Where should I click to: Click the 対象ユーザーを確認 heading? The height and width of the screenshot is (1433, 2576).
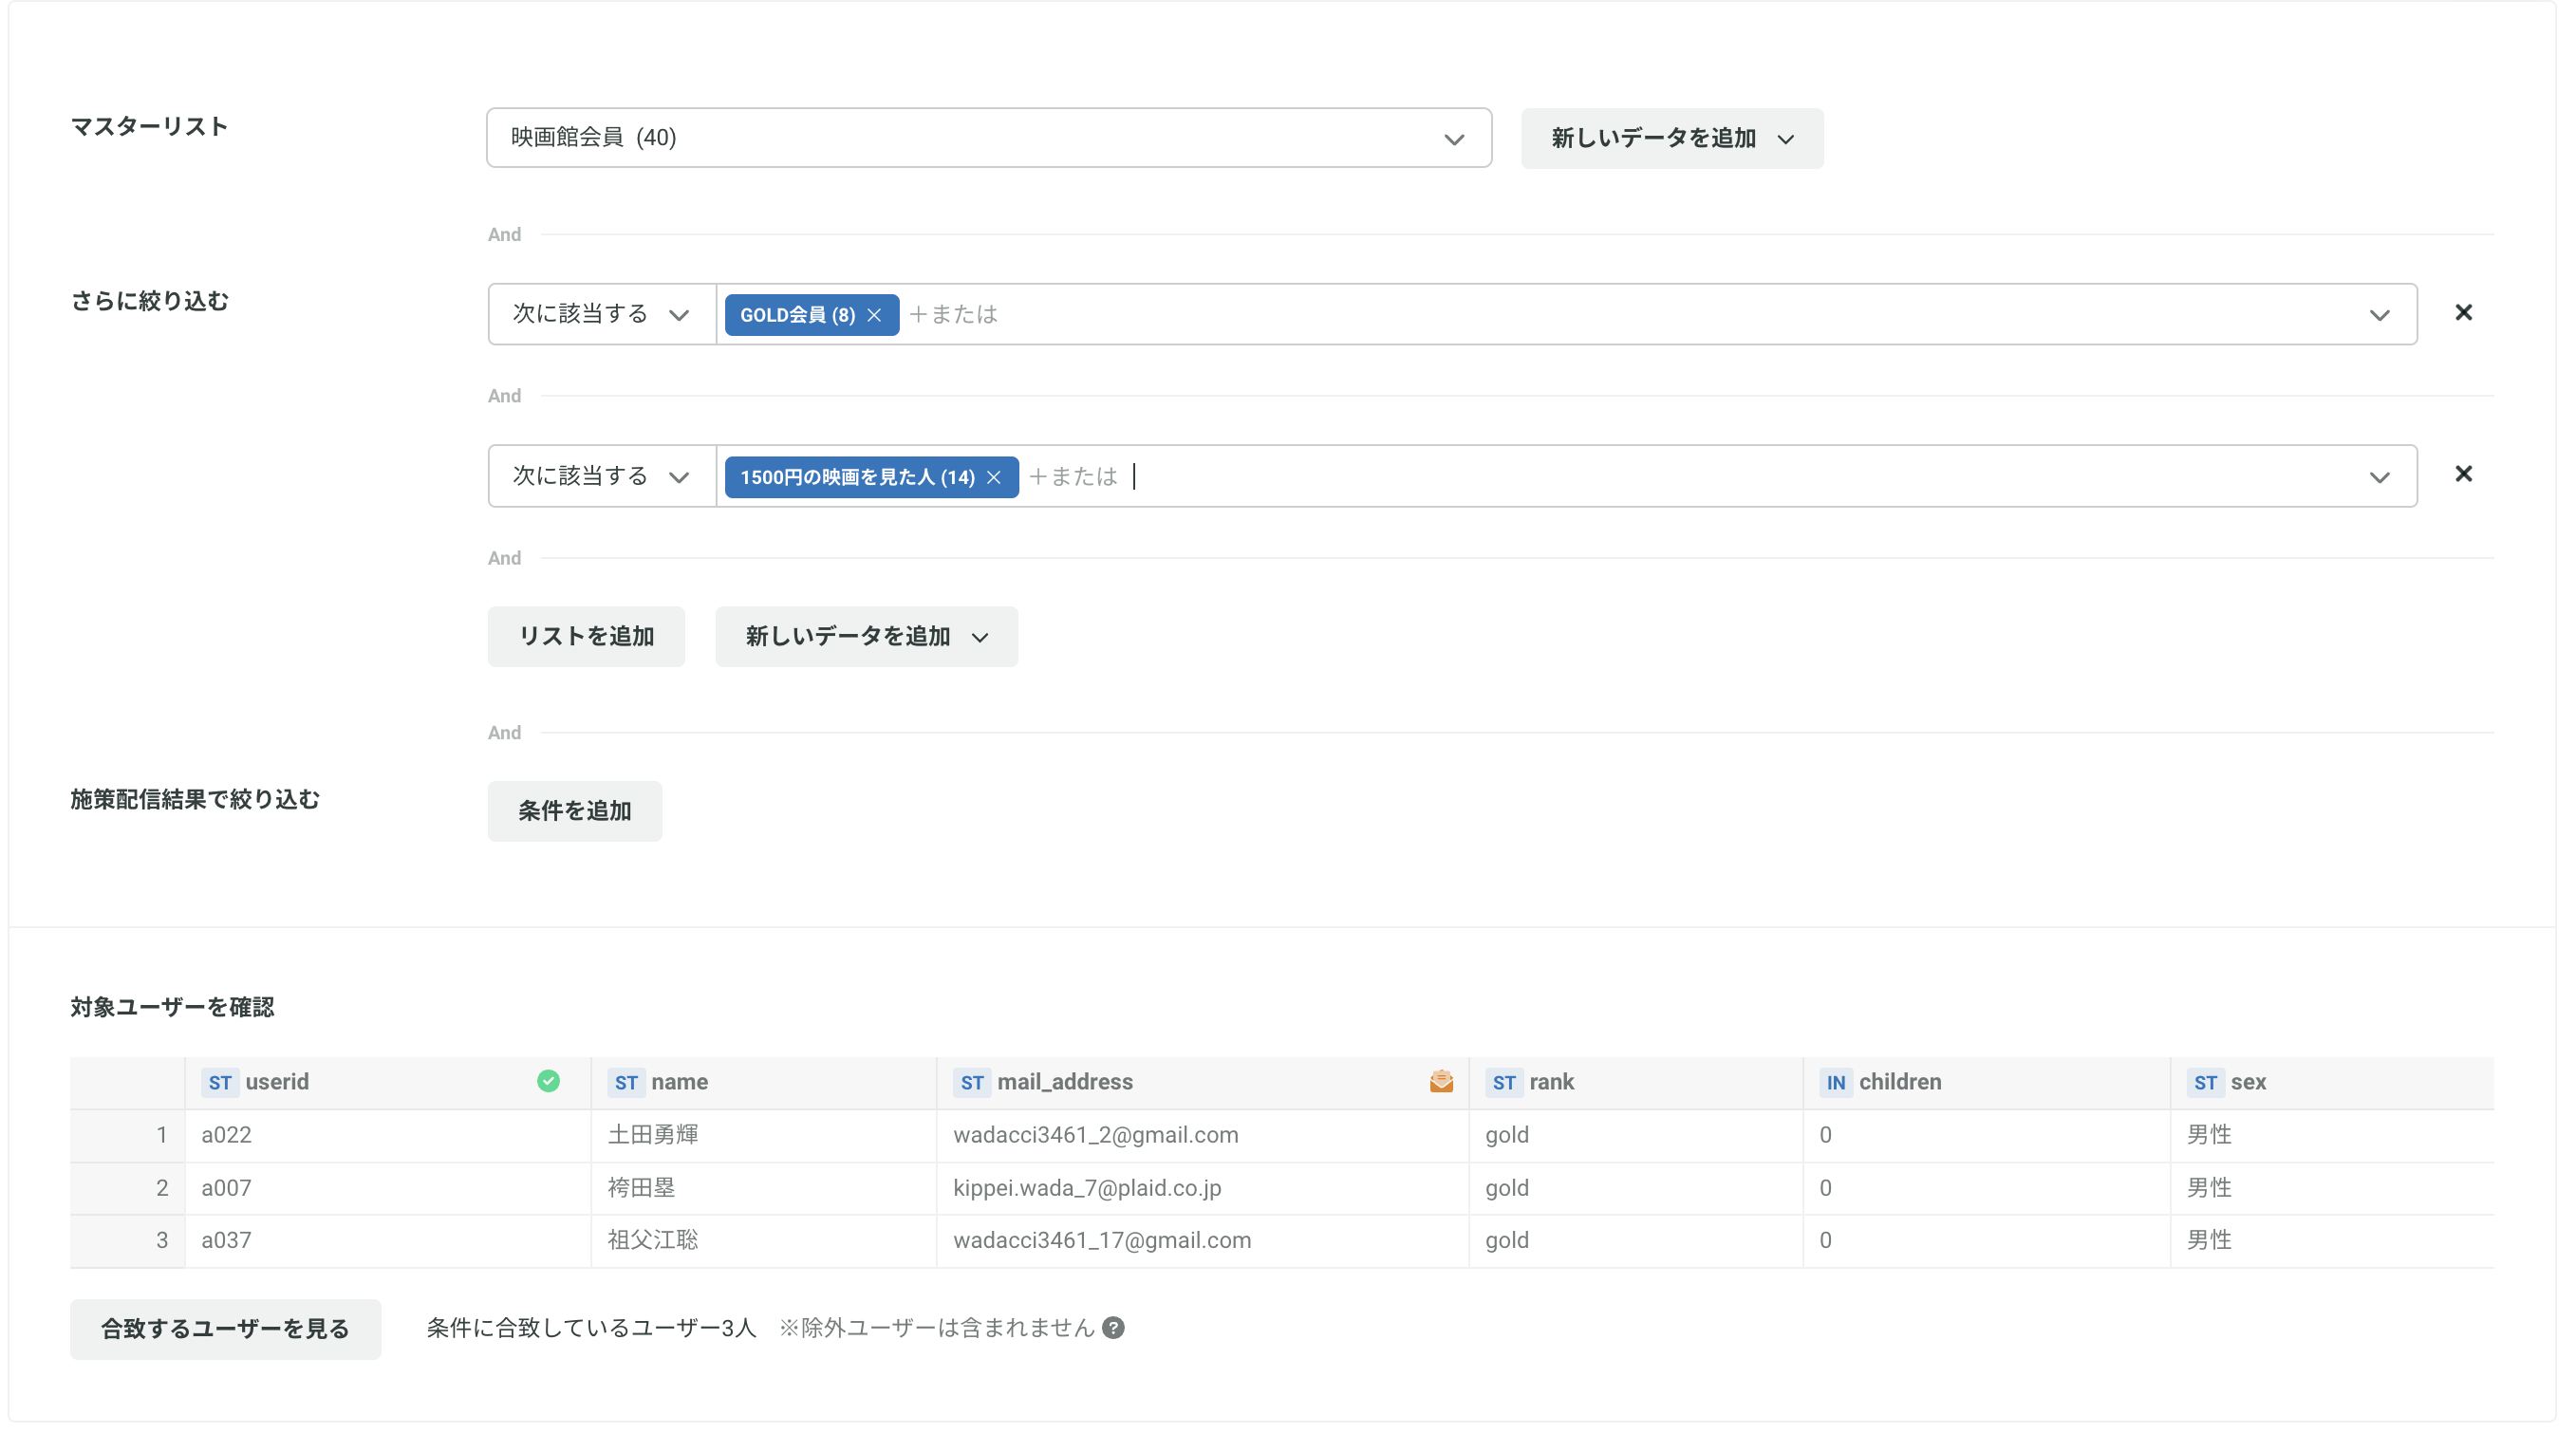click(172, 1007)
